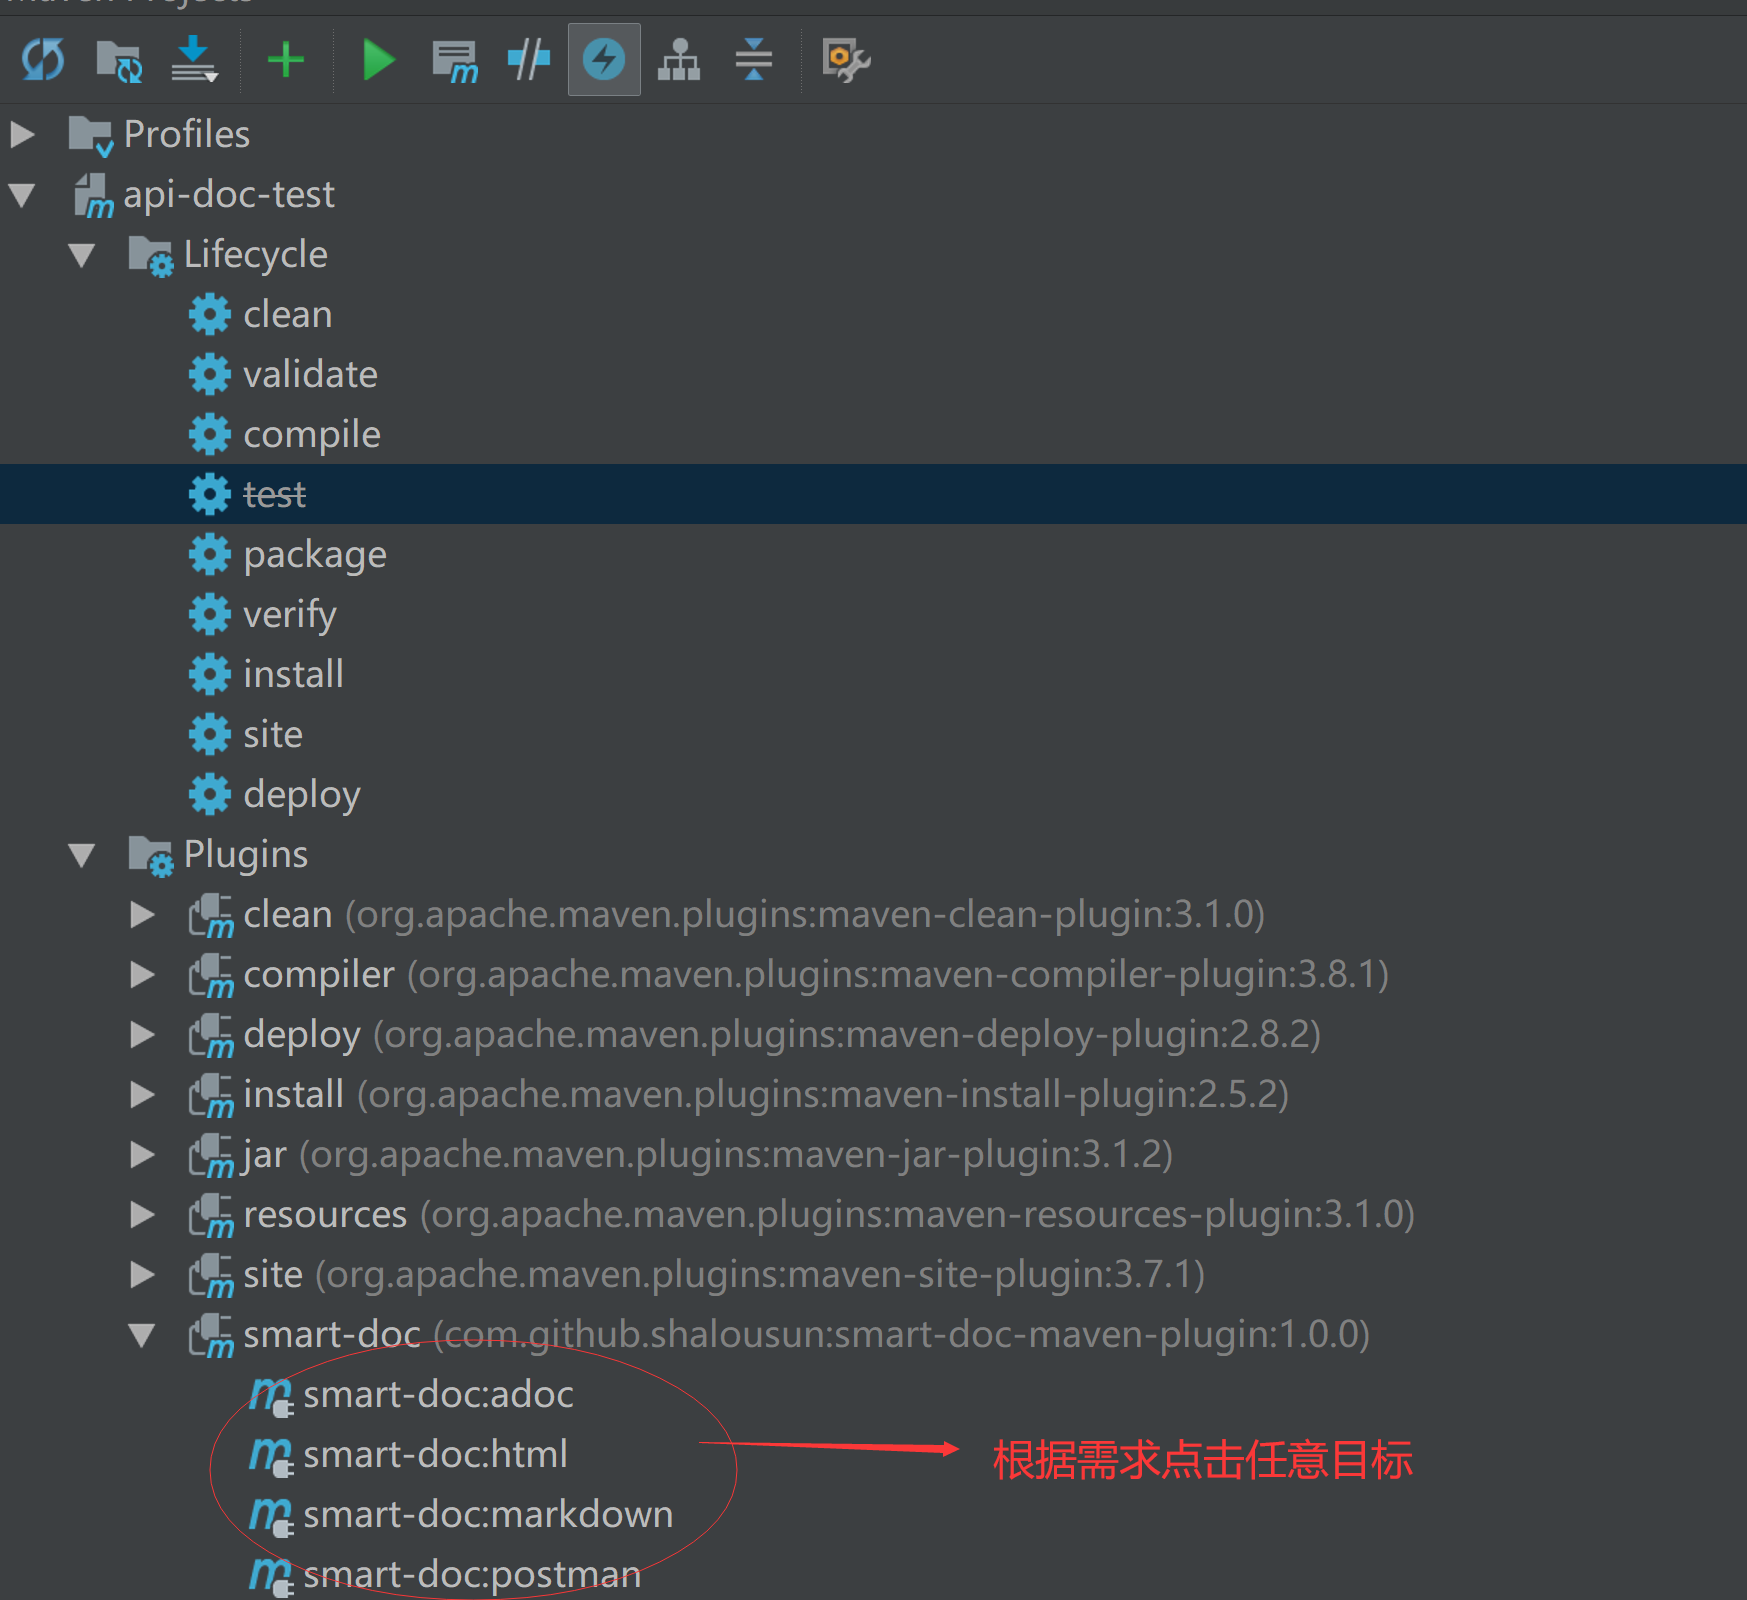Click Generate Sources and Update Folders icon

(x=118, y=60)
